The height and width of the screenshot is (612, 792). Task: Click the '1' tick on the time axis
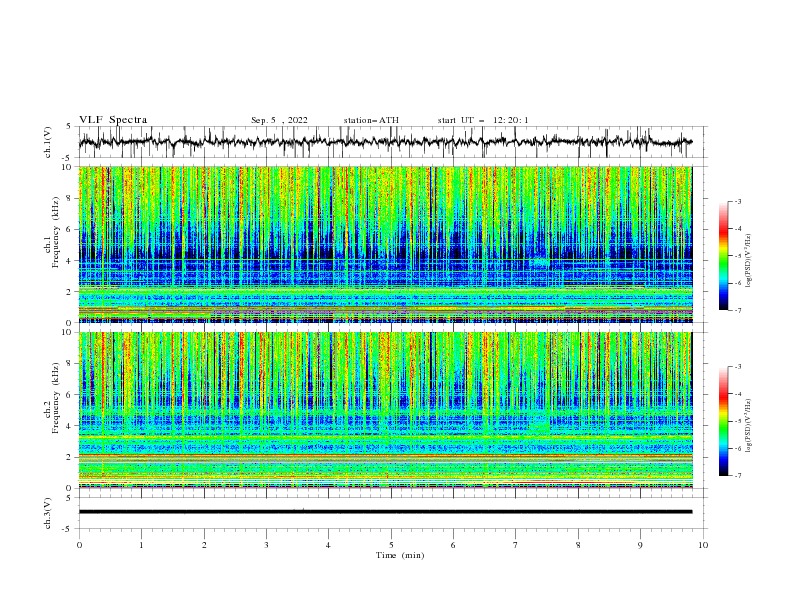click(141, 545)
